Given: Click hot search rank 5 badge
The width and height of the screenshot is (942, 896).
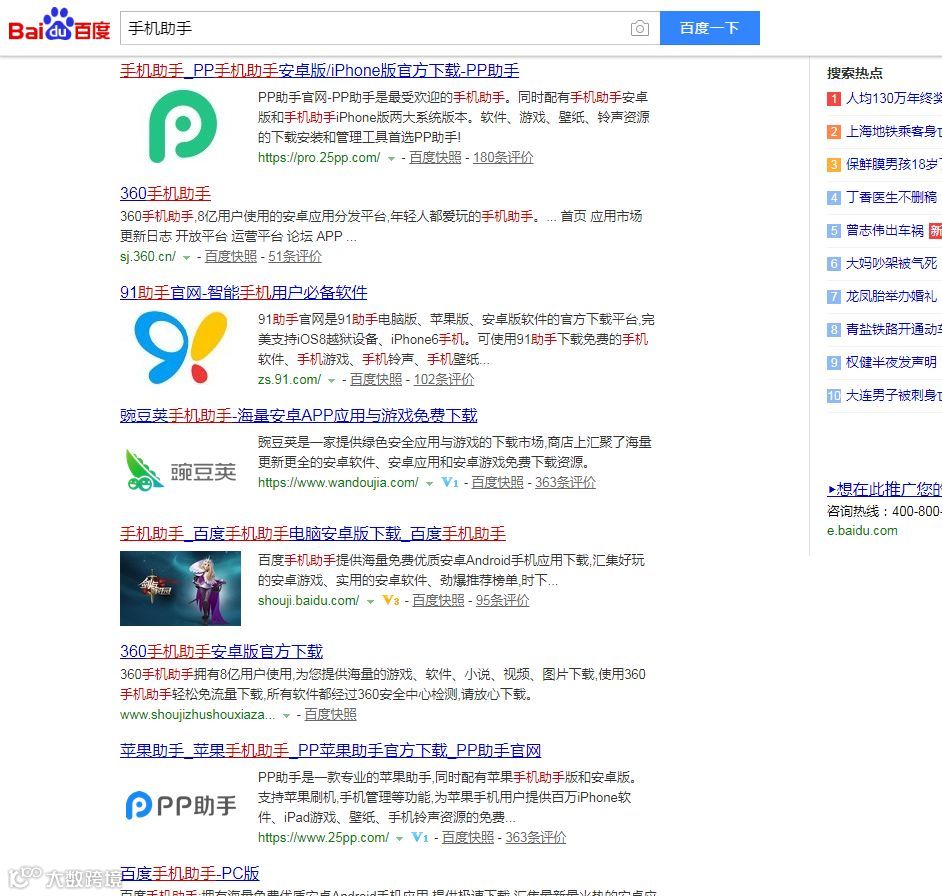Looking at the screenshot, I should (834, 231).
